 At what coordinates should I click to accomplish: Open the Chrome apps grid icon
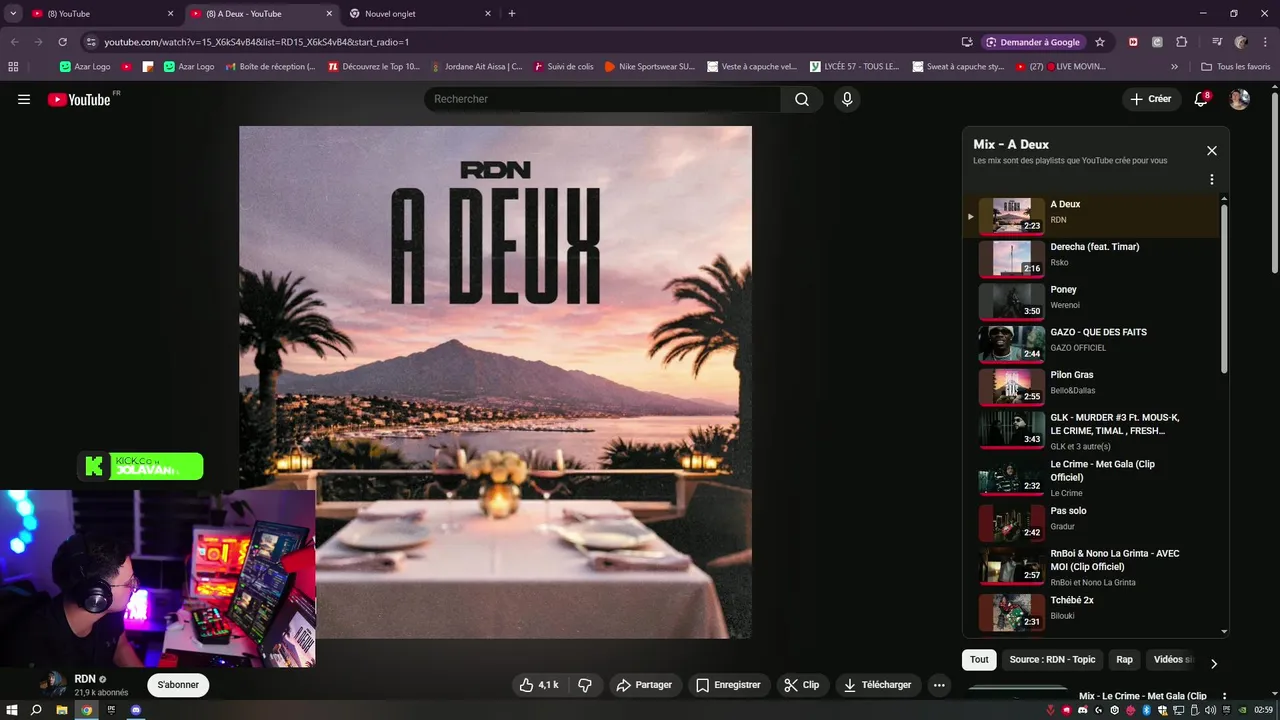(x=13, y=67)
